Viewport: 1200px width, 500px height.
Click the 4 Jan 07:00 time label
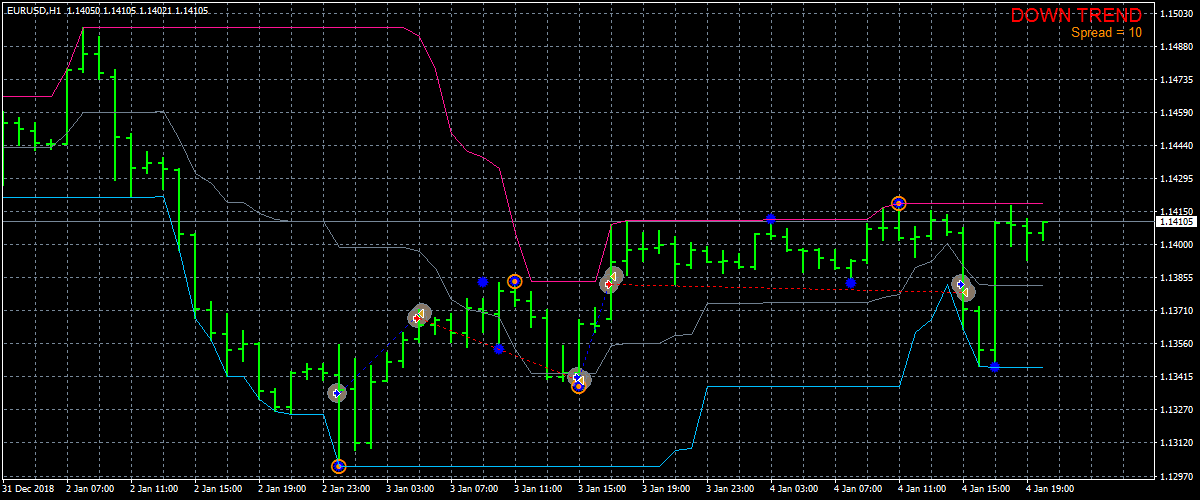click(x=859, y=491)
